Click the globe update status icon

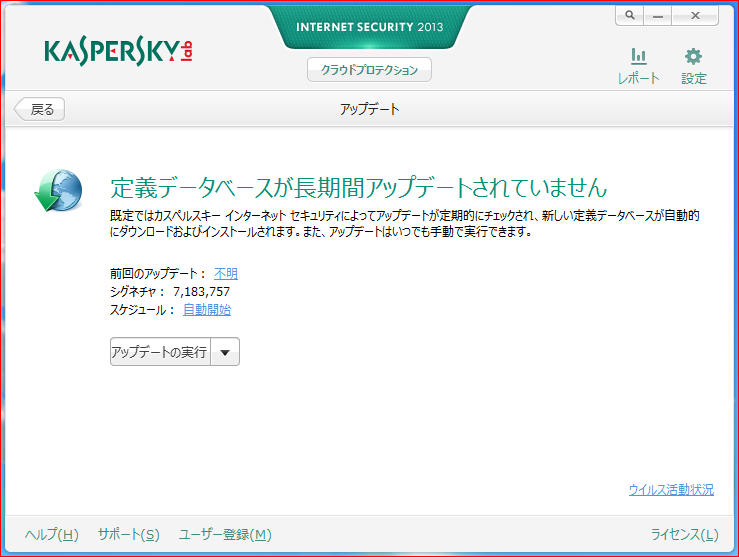pyautogui.click(x=57, y=190)
